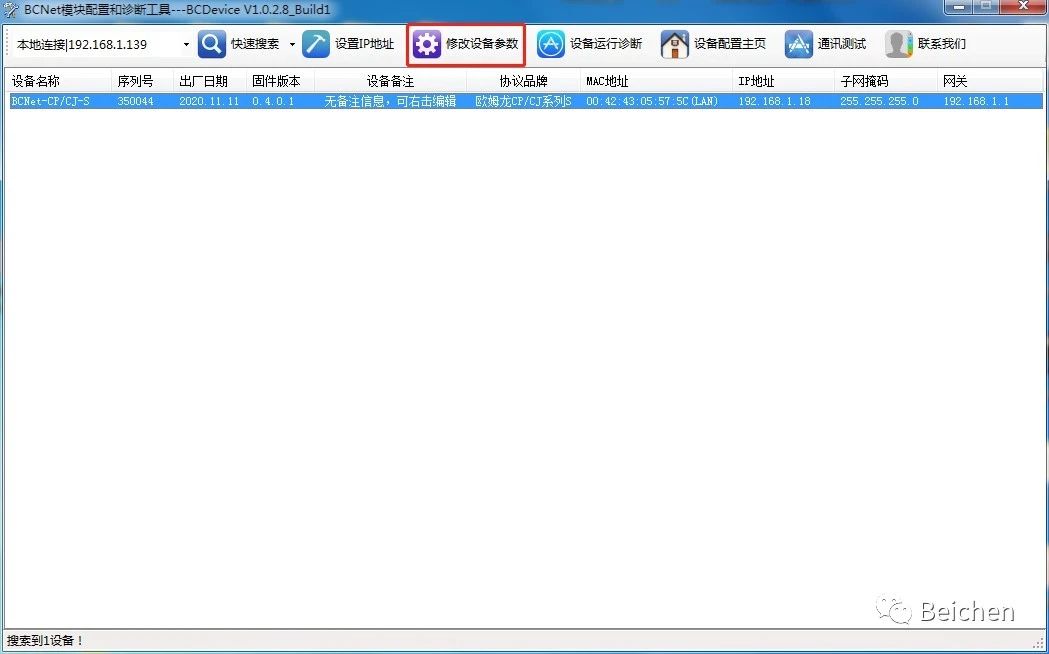Sort by 序列号 column header
1049x654 pixels.
point(142,82)
